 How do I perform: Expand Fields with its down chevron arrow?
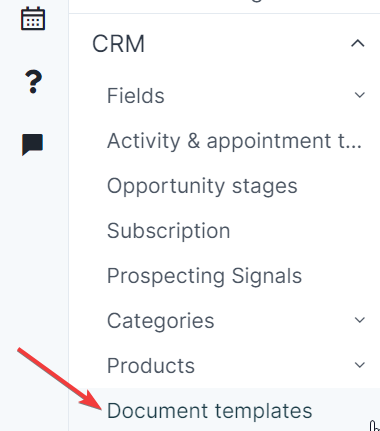(360, 95)
